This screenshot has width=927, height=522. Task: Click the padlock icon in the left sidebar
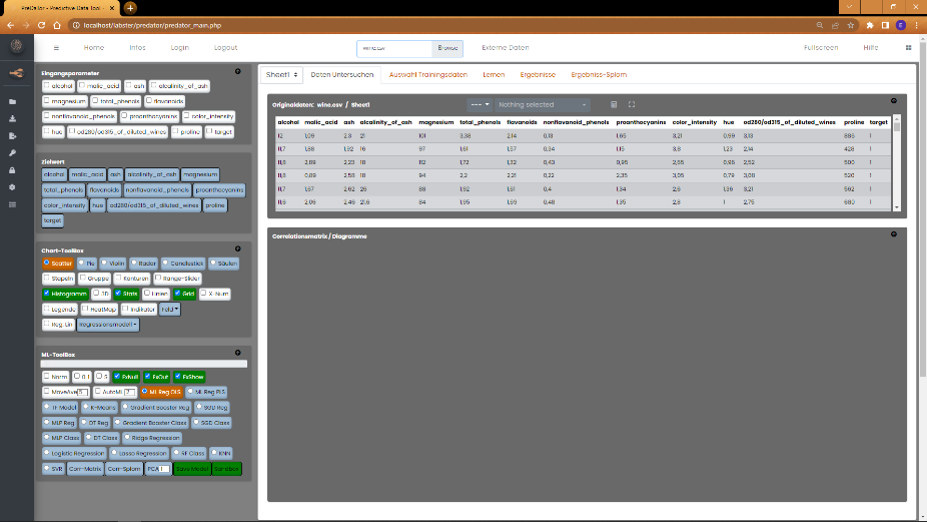(13, 170)
